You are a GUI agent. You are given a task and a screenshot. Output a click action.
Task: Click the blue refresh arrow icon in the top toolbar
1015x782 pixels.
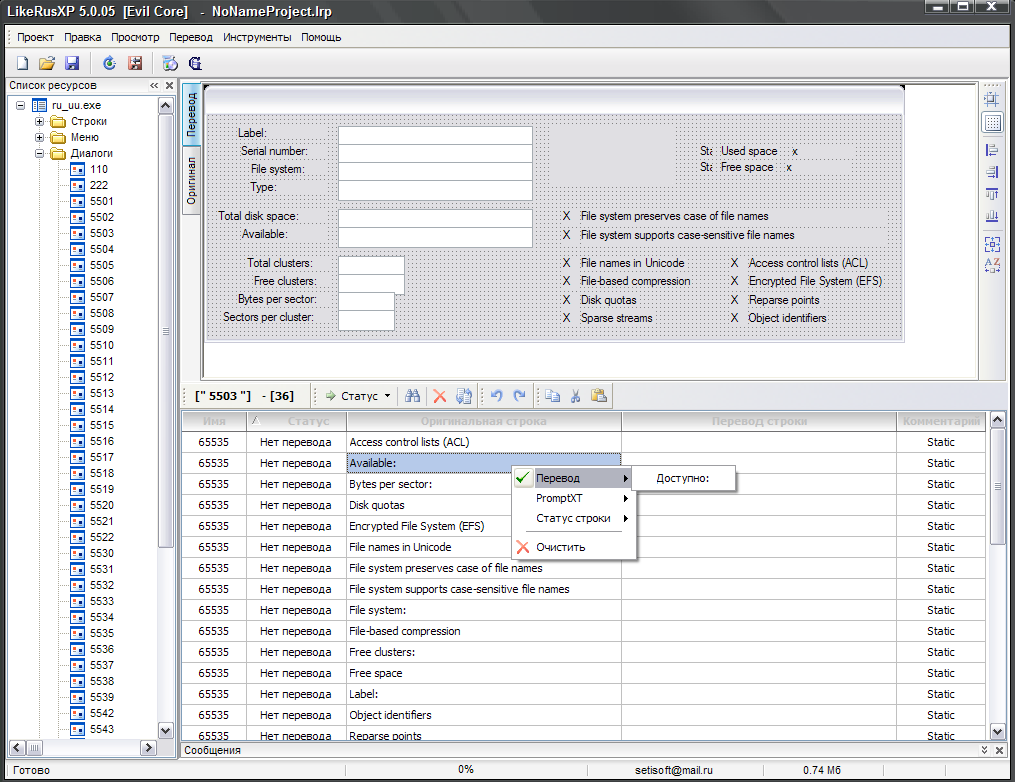109,63
